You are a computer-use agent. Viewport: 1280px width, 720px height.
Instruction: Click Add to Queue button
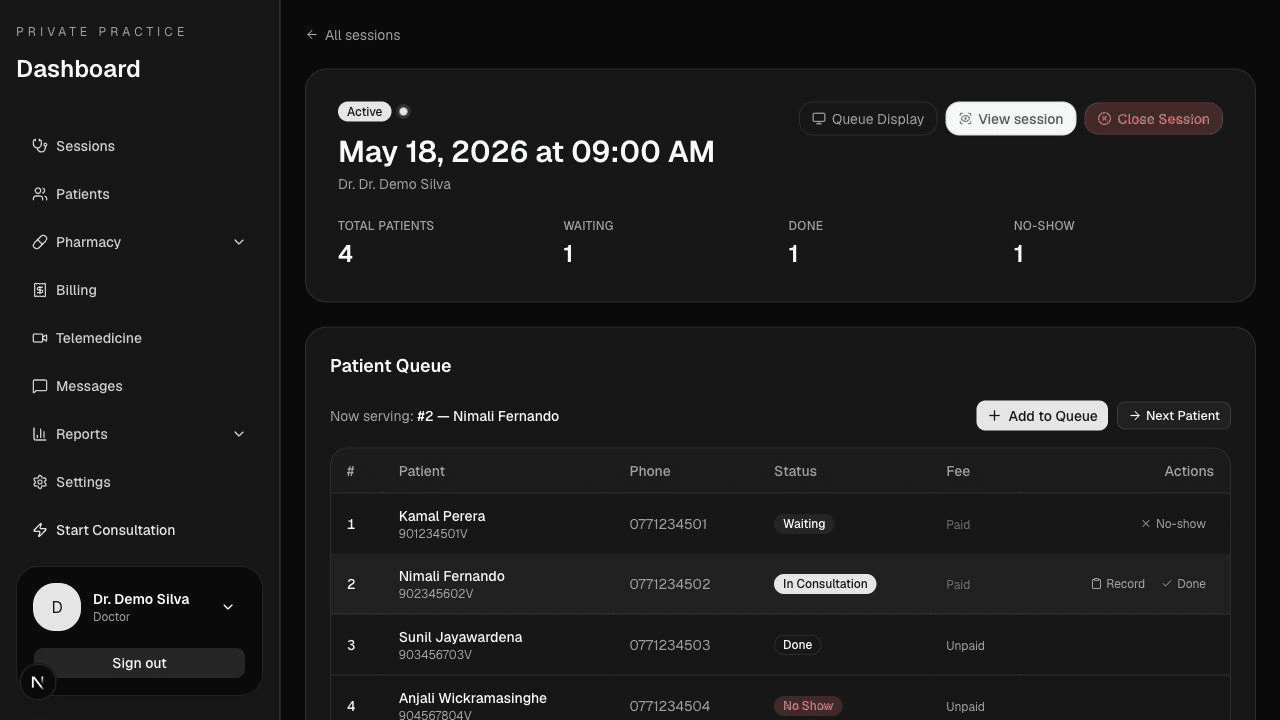pos(1042,416)
